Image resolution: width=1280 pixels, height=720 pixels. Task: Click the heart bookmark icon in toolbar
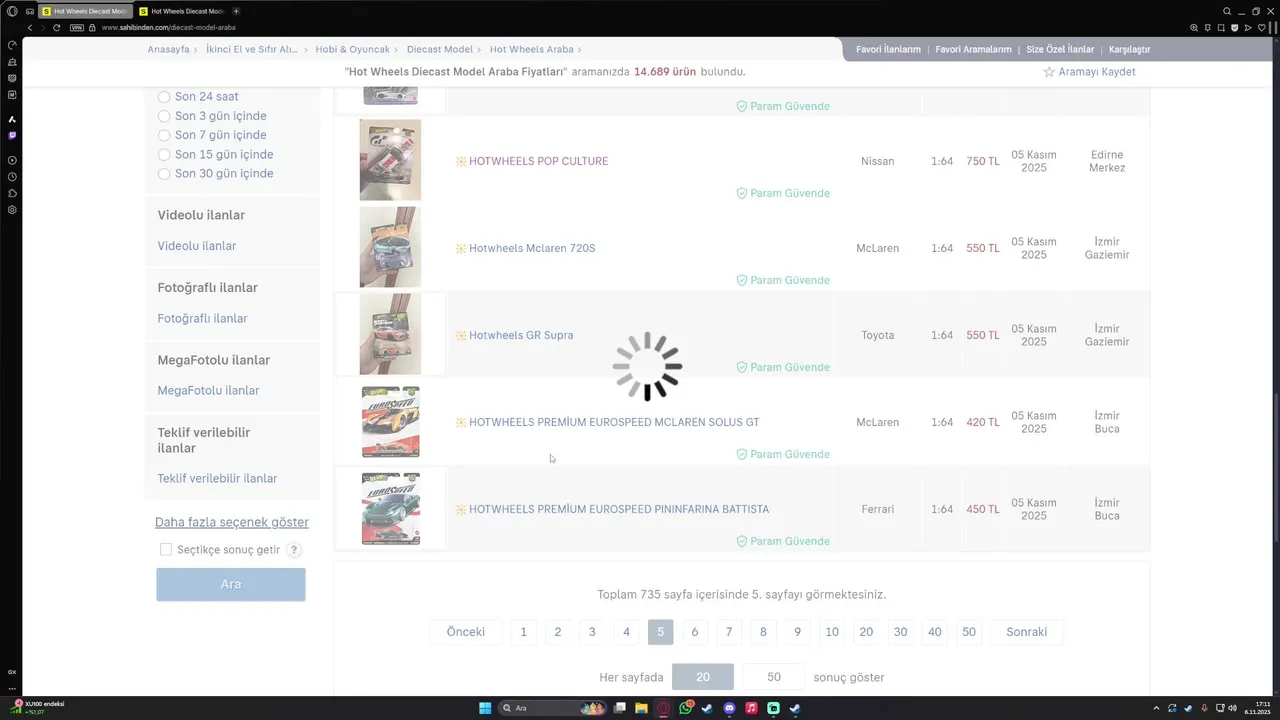[x=1262, y=27]
